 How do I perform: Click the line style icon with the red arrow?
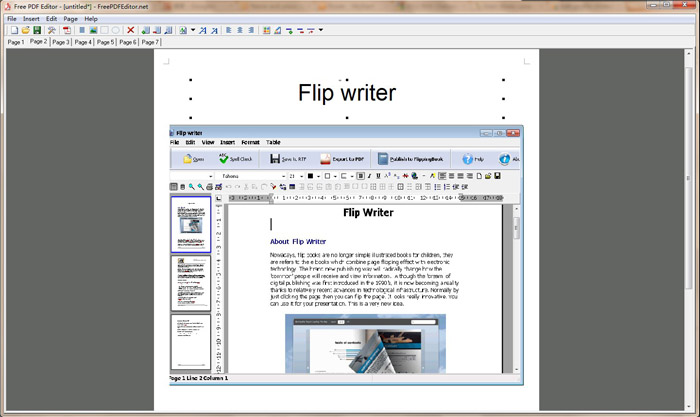311,30
